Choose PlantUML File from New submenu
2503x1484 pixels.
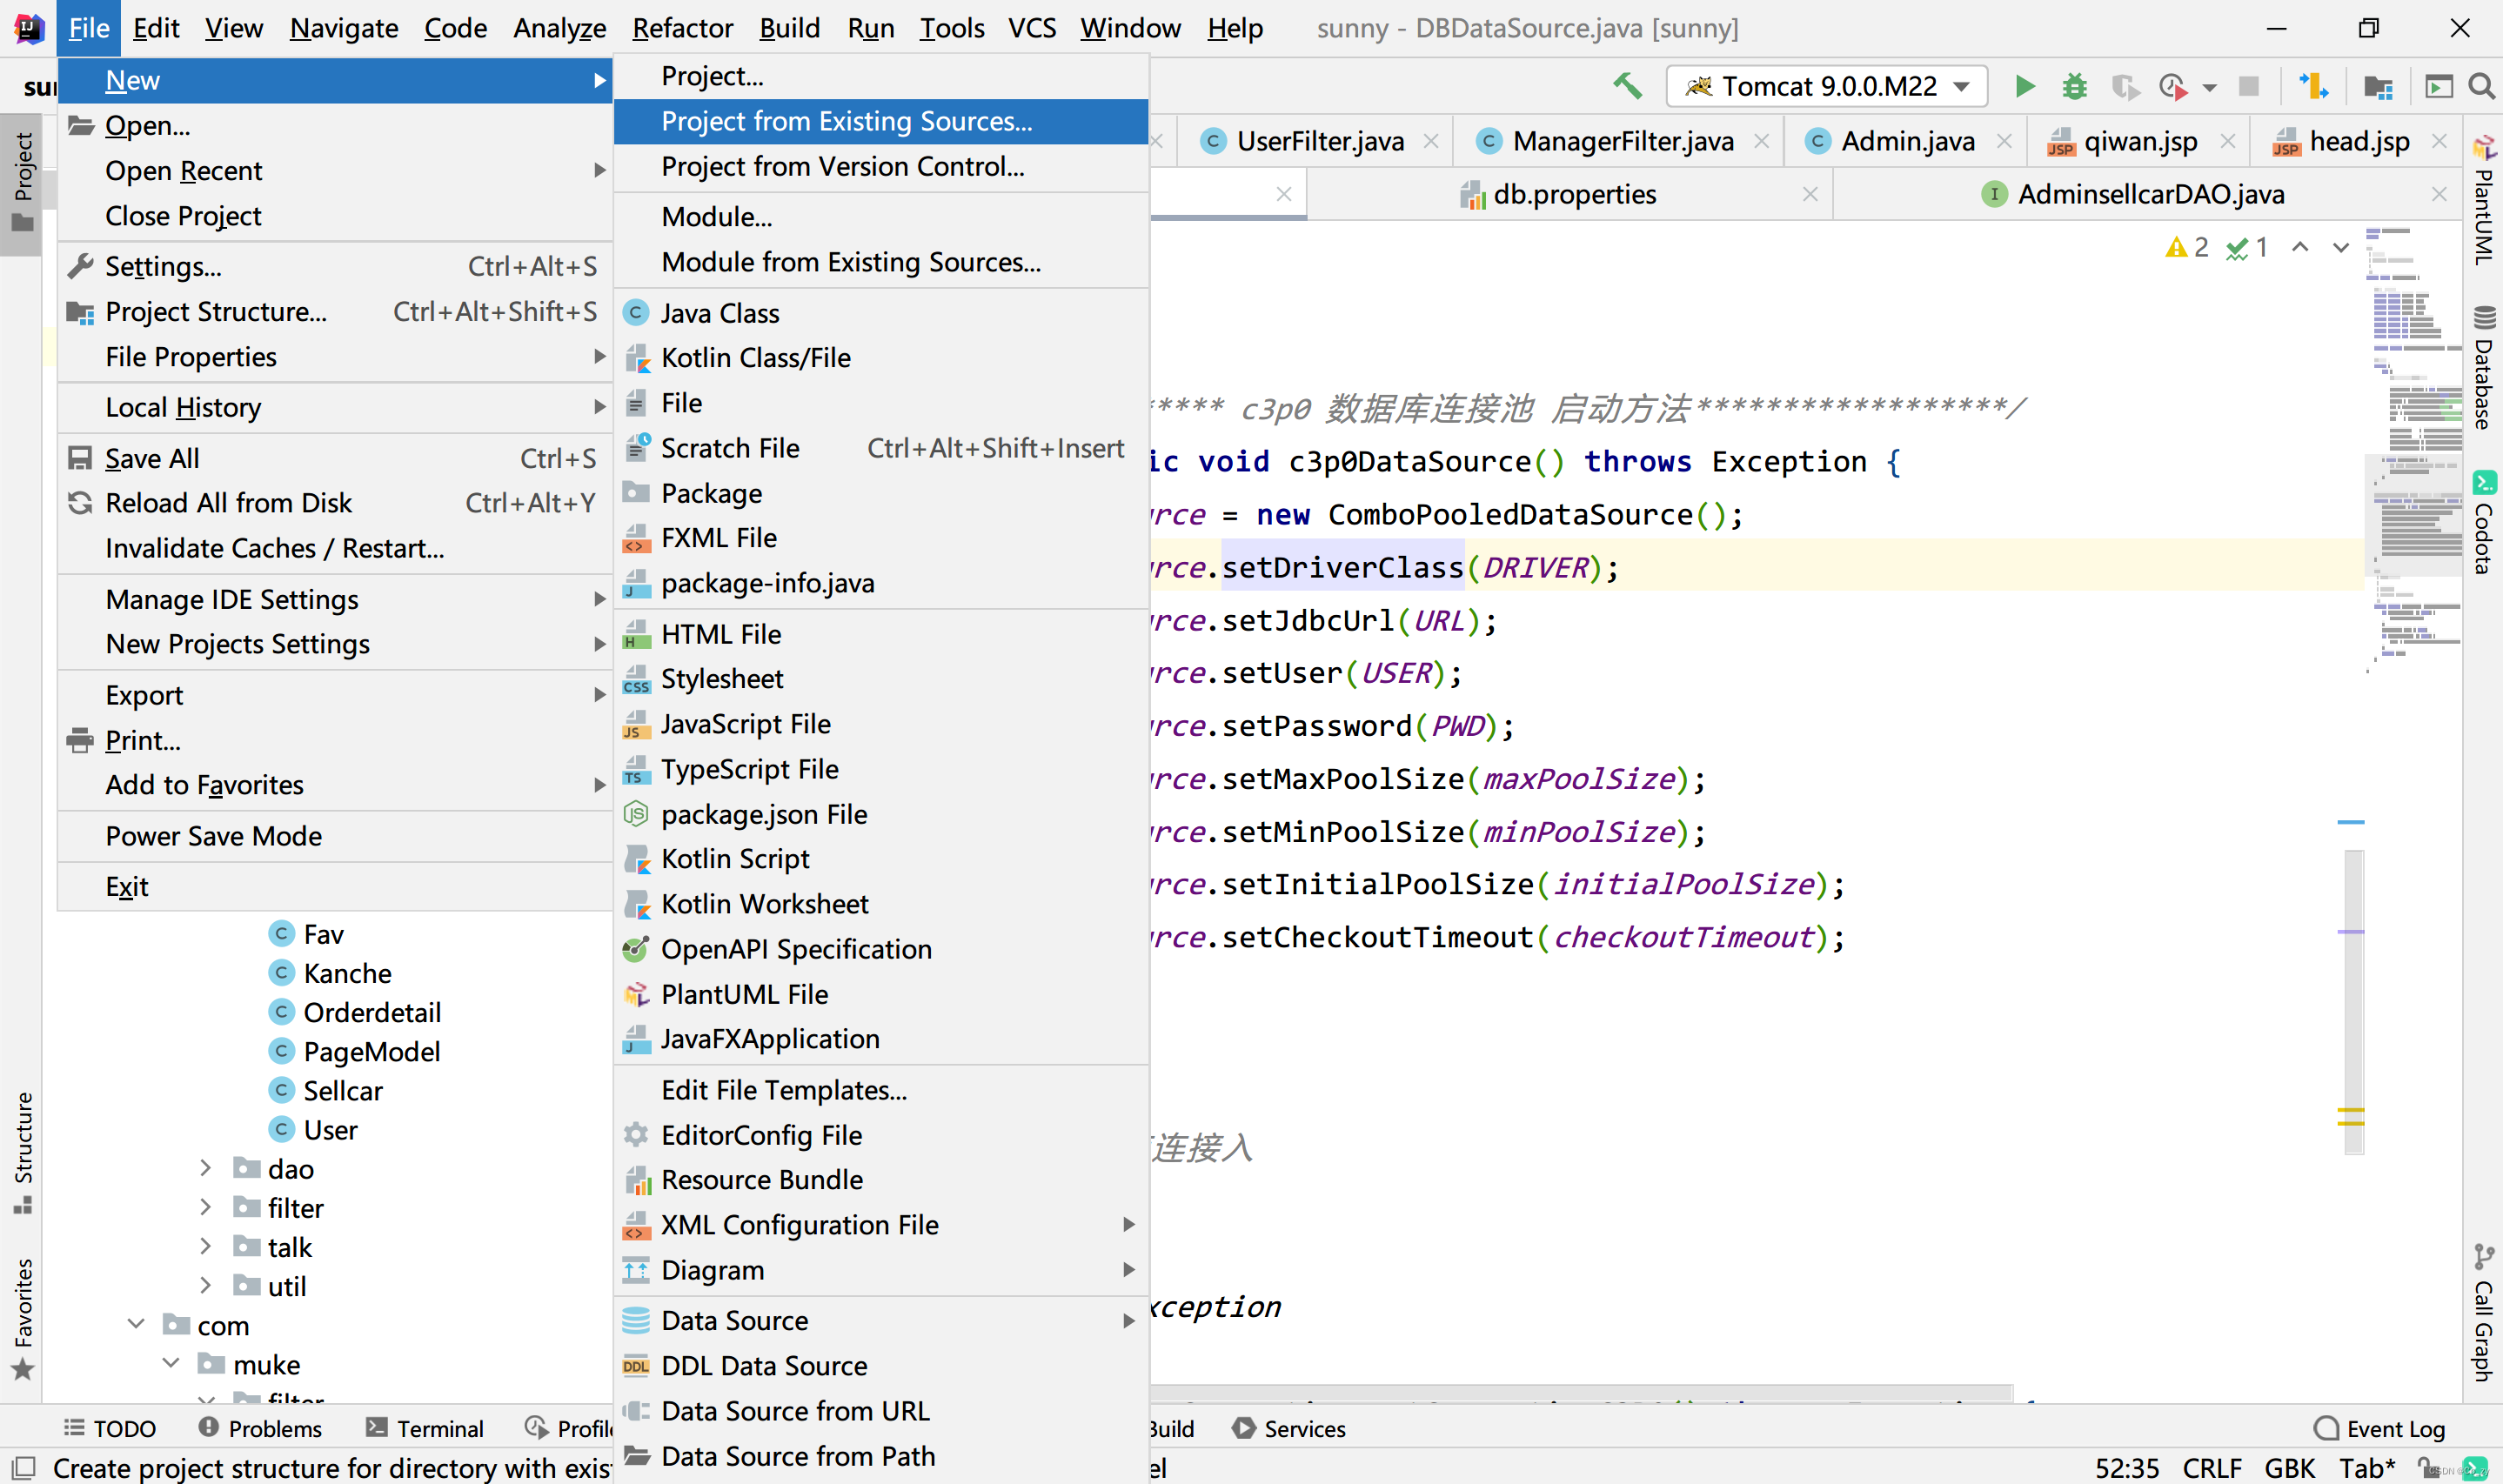[x=880, y=994]
